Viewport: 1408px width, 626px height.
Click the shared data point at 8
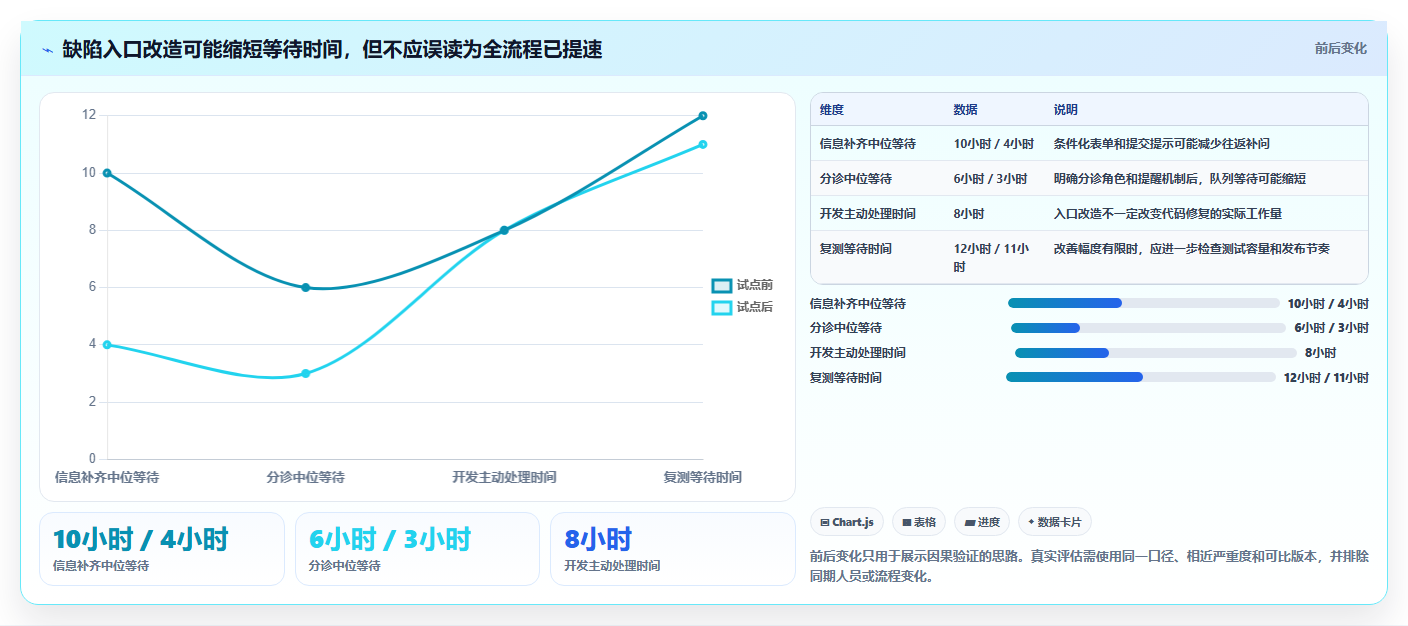point(504,230)
